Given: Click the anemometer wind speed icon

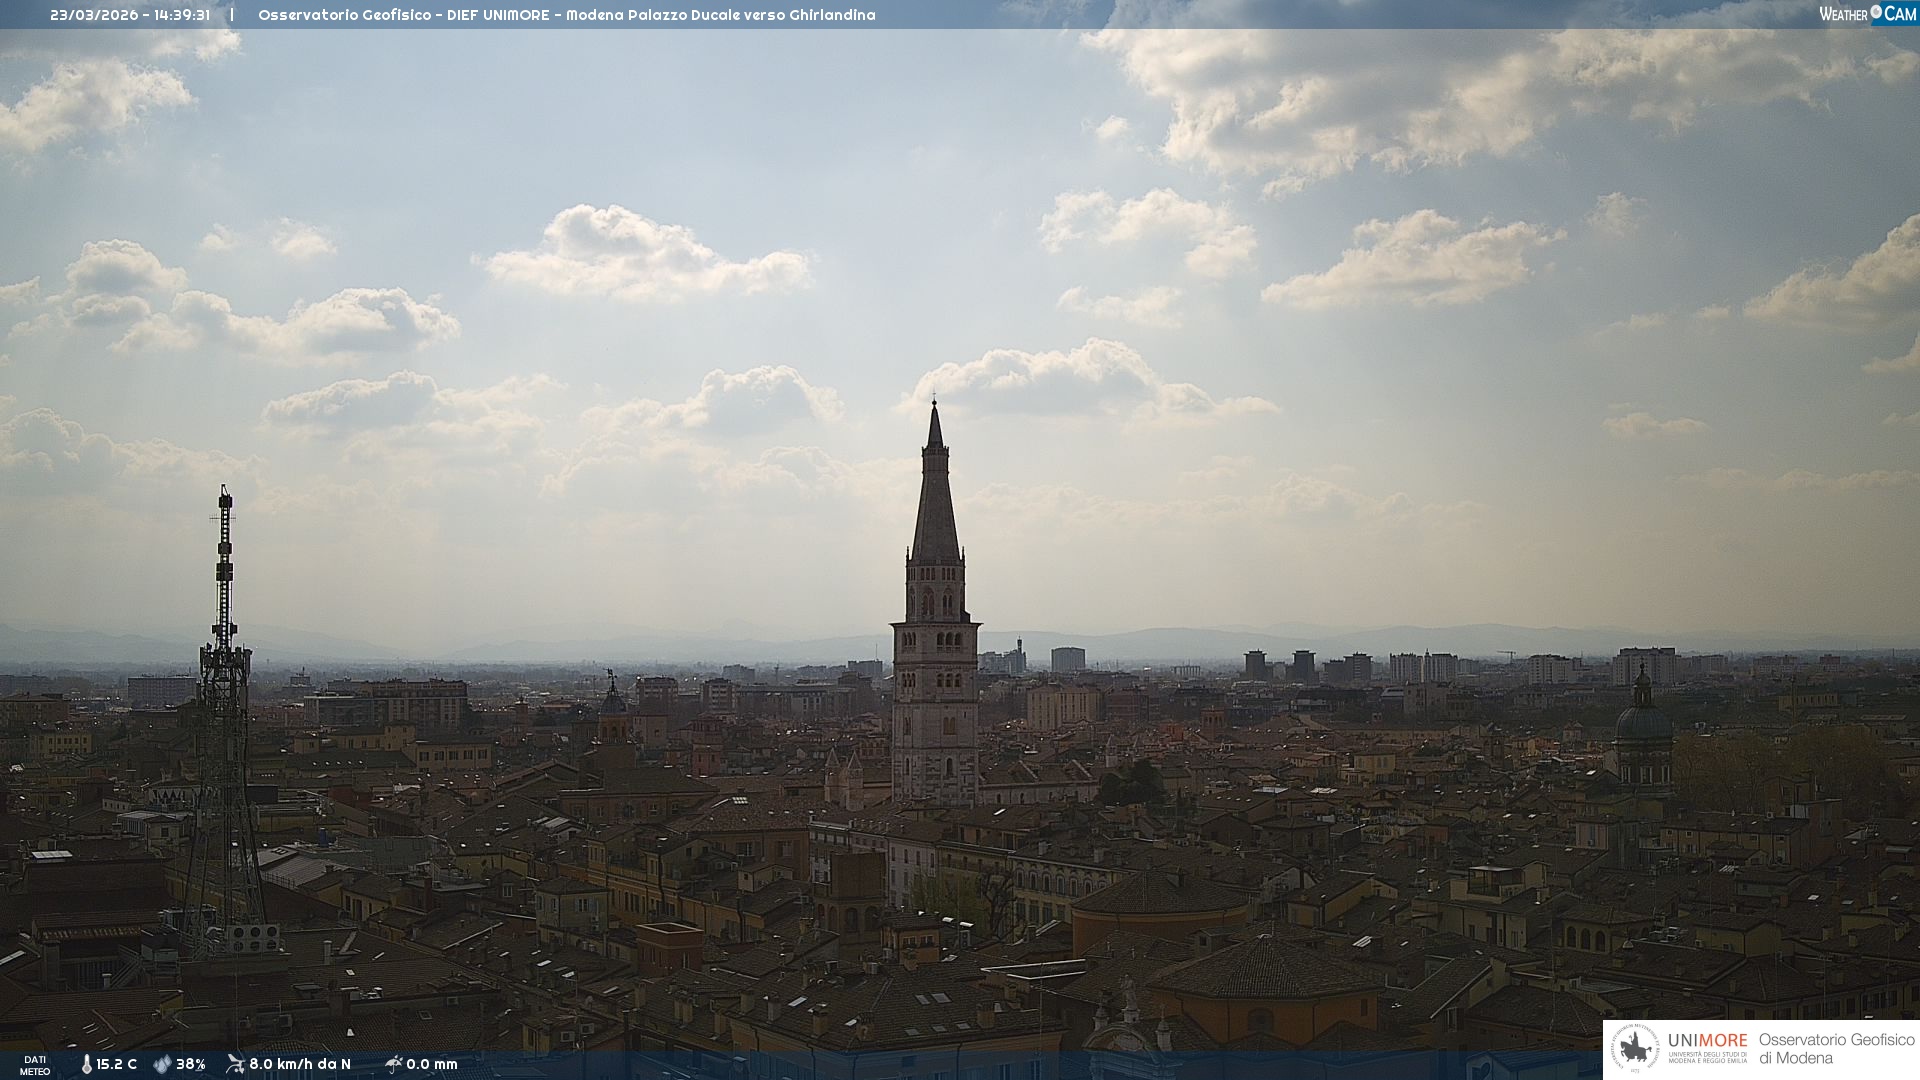Looking at the screenshot, I should coord(235,1064).
